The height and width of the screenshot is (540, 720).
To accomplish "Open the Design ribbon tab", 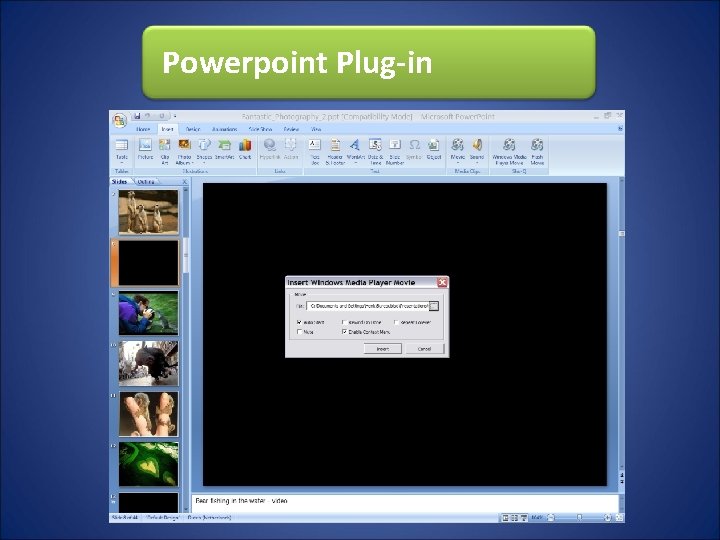I will (x=192, y=129).
